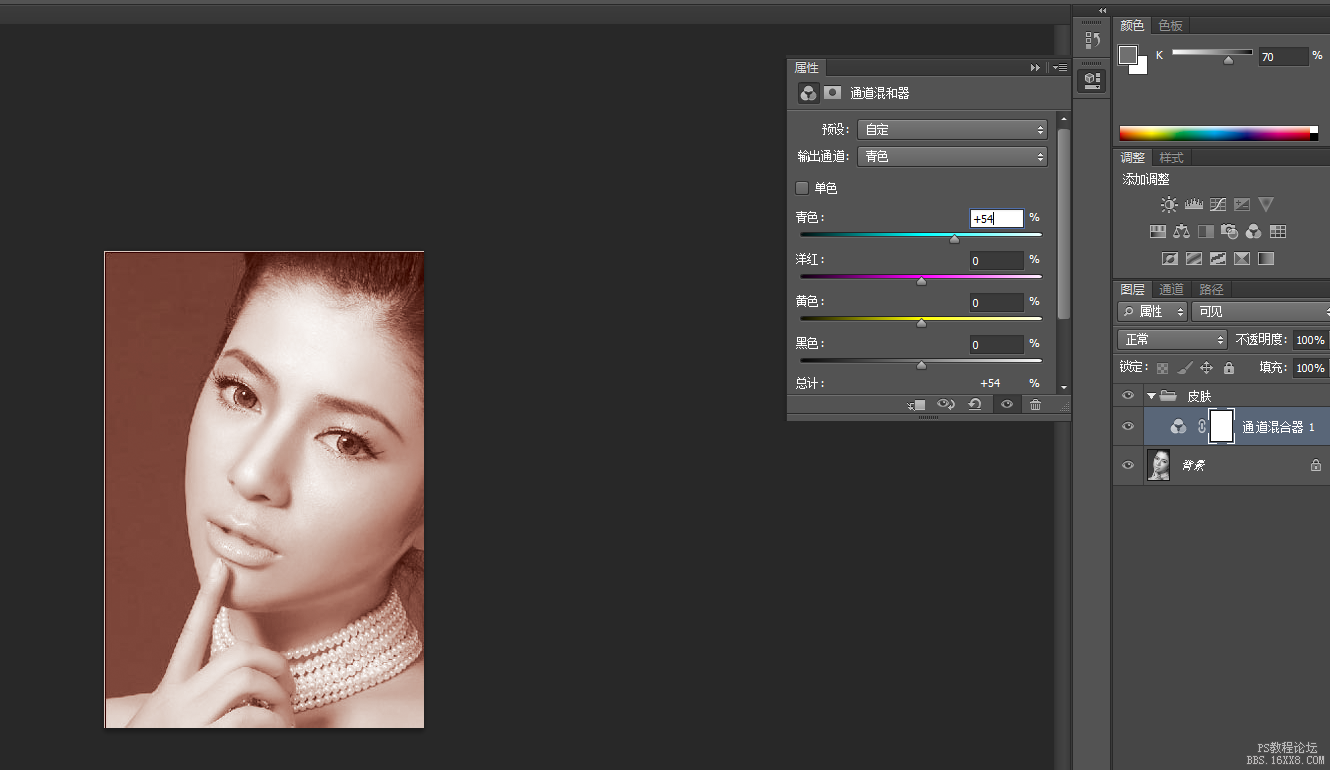Select the 调整 adjustments tab
Screen dimensions: 1330x770
[1133, 158]
